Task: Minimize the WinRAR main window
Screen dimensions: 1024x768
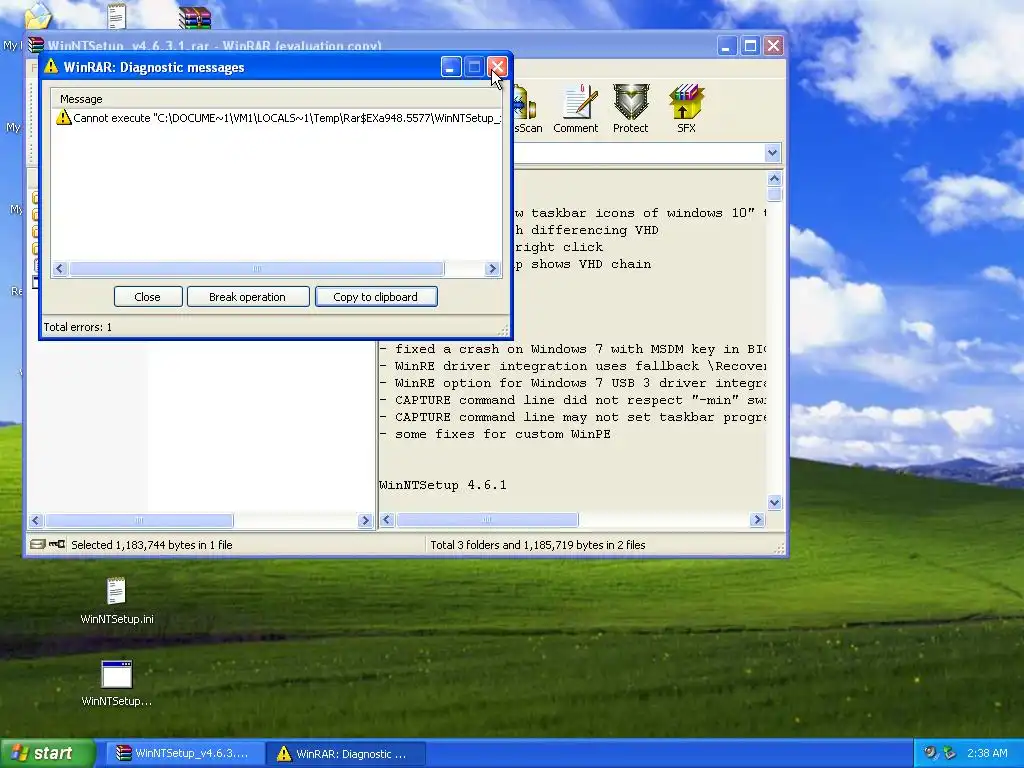Action: click(727, 46)
